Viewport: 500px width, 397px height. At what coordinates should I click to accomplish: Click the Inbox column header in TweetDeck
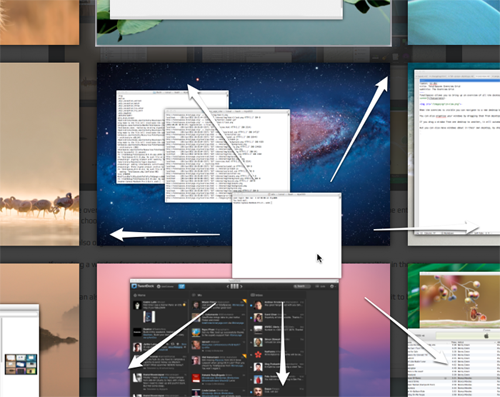[257, 295]
